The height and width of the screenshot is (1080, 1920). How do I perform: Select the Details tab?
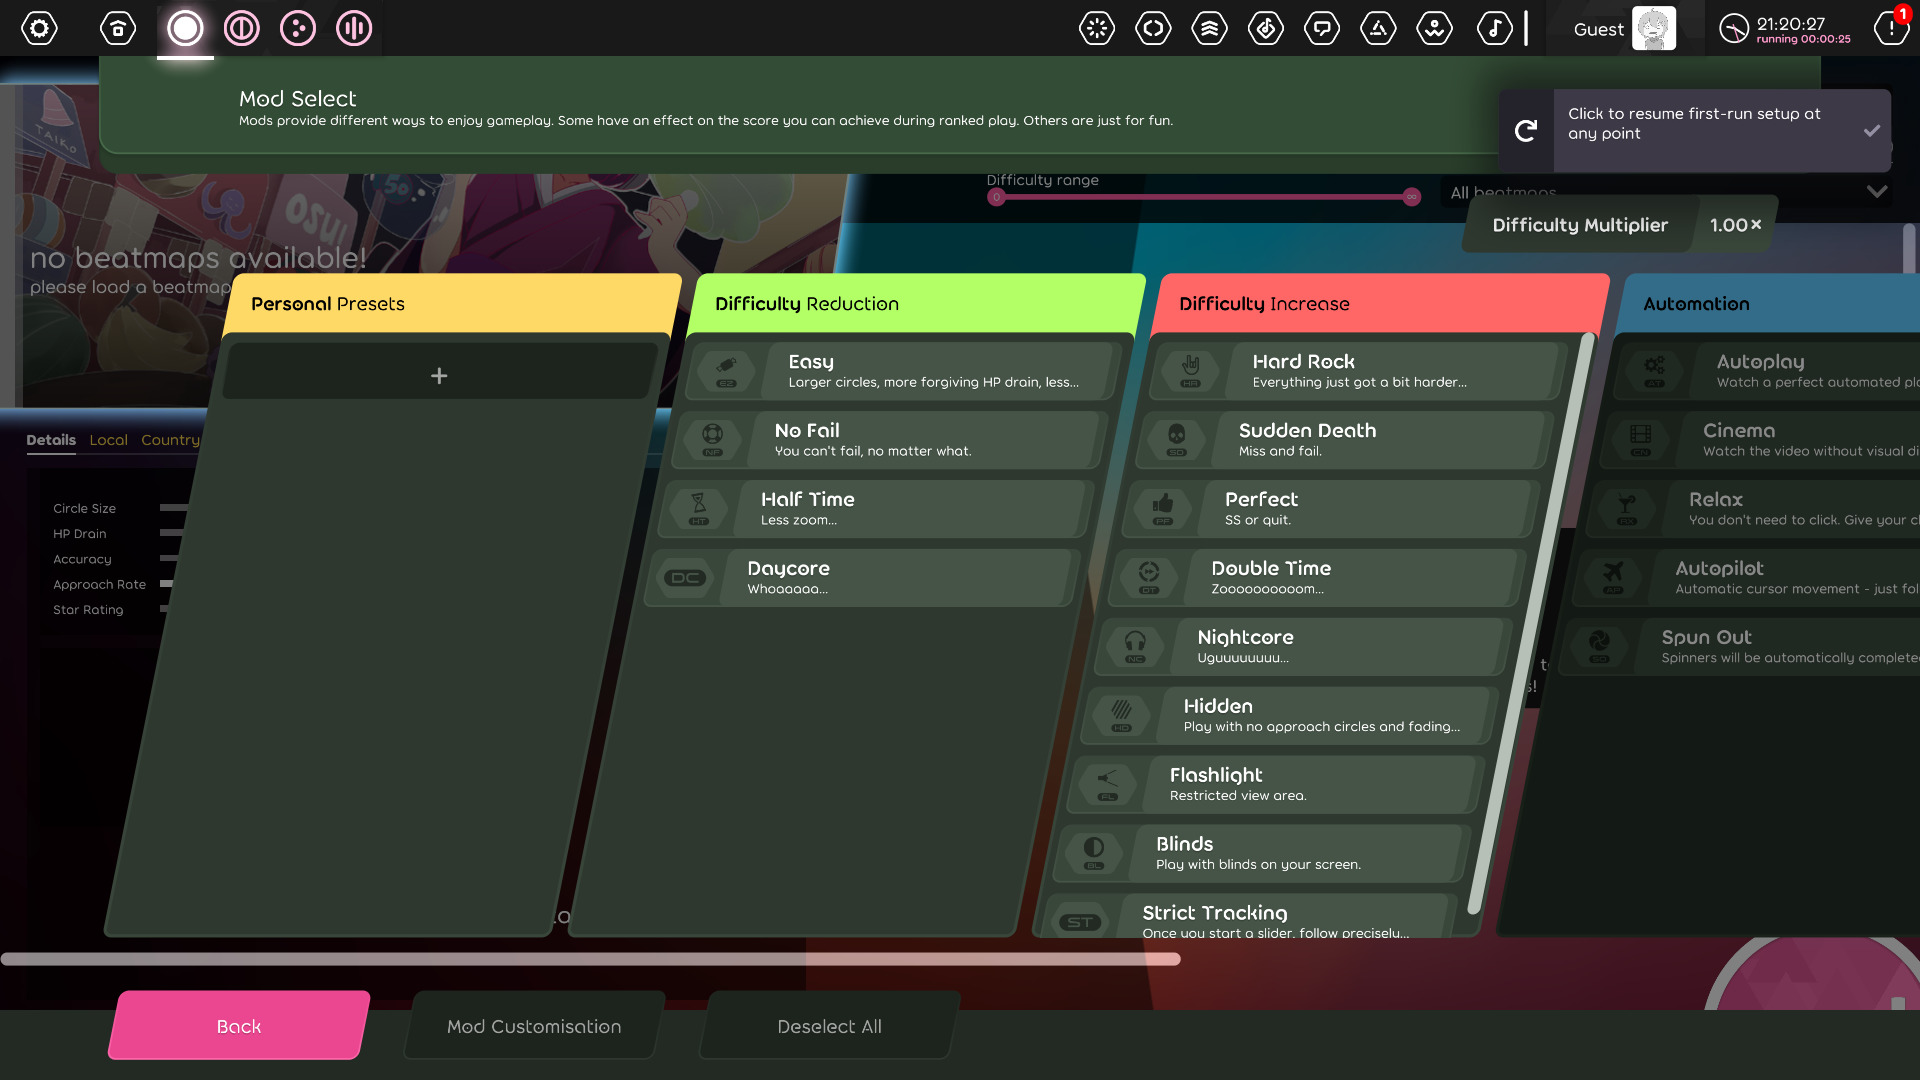pos(51,440)
